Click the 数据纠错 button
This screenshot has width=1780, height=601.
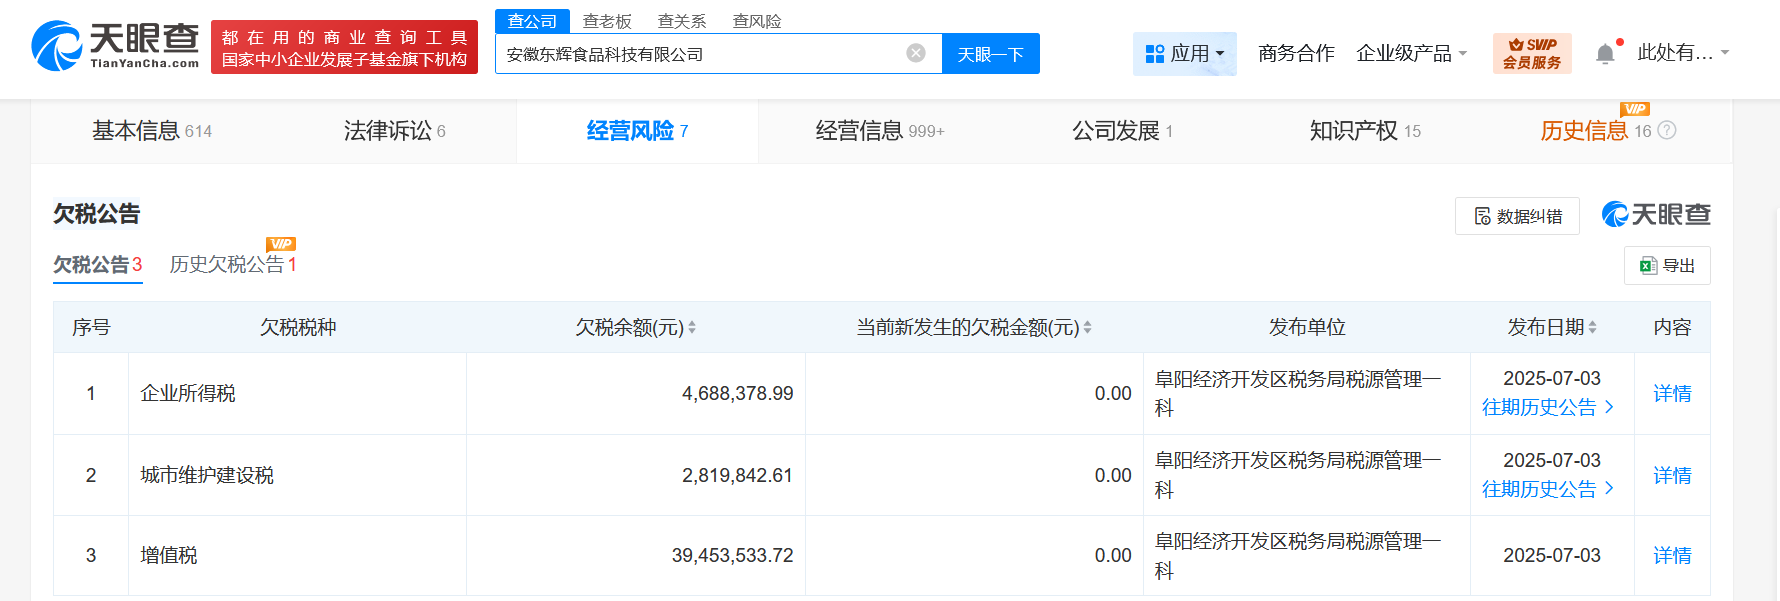tap(1517, 216)
